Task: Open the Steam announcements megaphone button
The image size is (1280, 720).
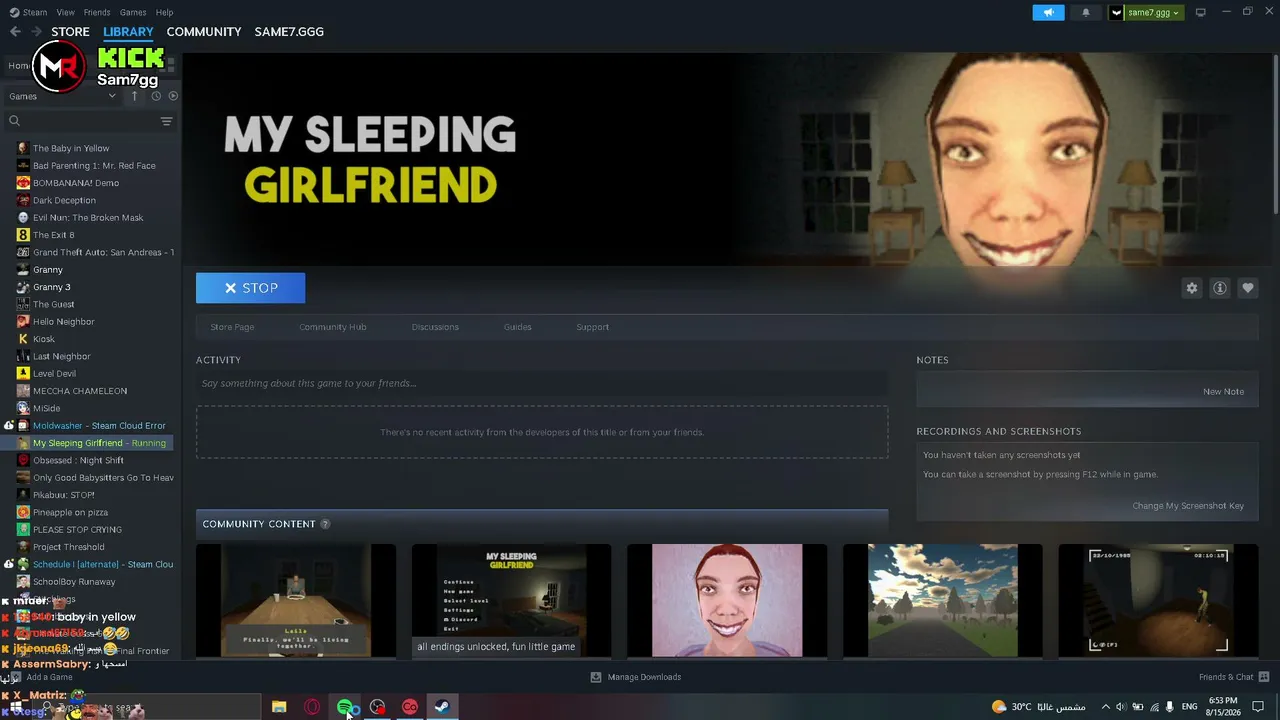Action: click(x=1048, y=13)
